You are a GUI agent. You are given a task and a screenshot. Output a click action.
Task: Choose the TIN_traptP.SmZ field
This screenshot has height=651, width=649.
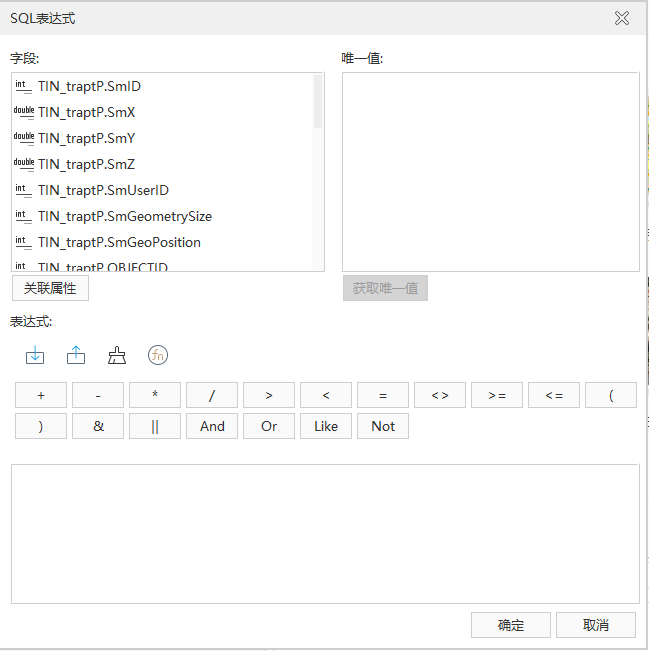86,164
